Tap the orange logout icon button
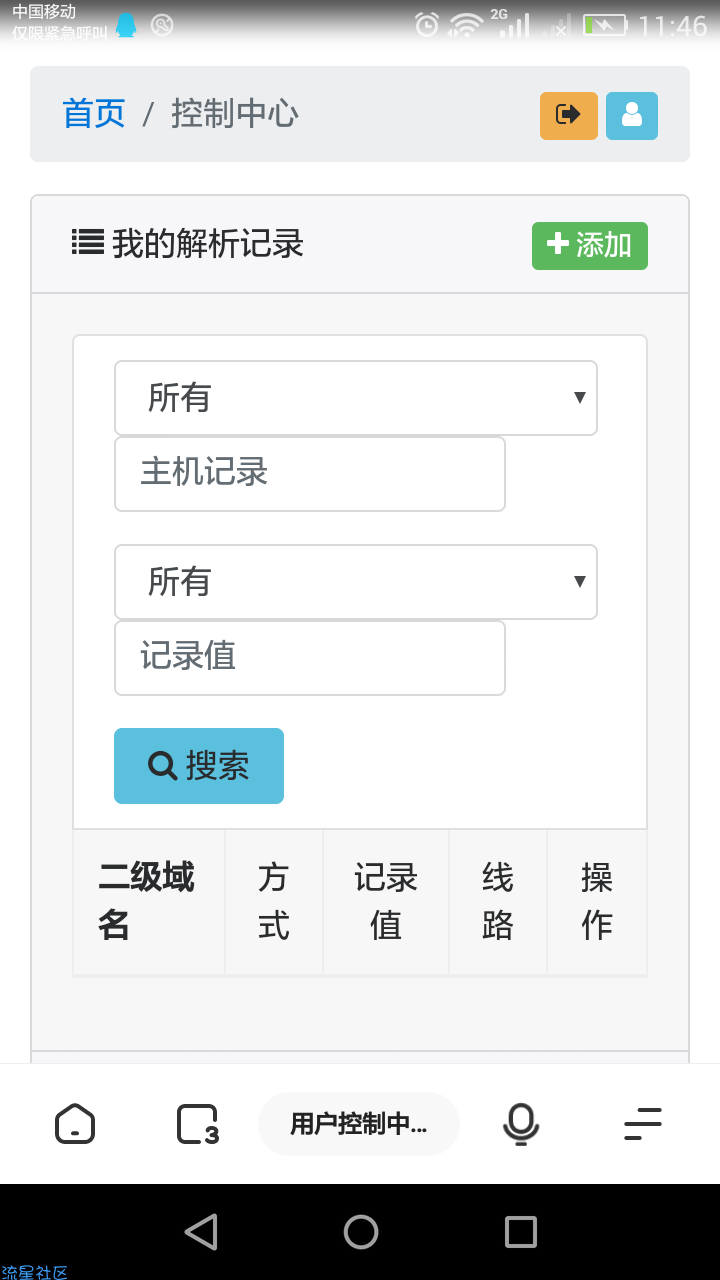 click(569, 115)
